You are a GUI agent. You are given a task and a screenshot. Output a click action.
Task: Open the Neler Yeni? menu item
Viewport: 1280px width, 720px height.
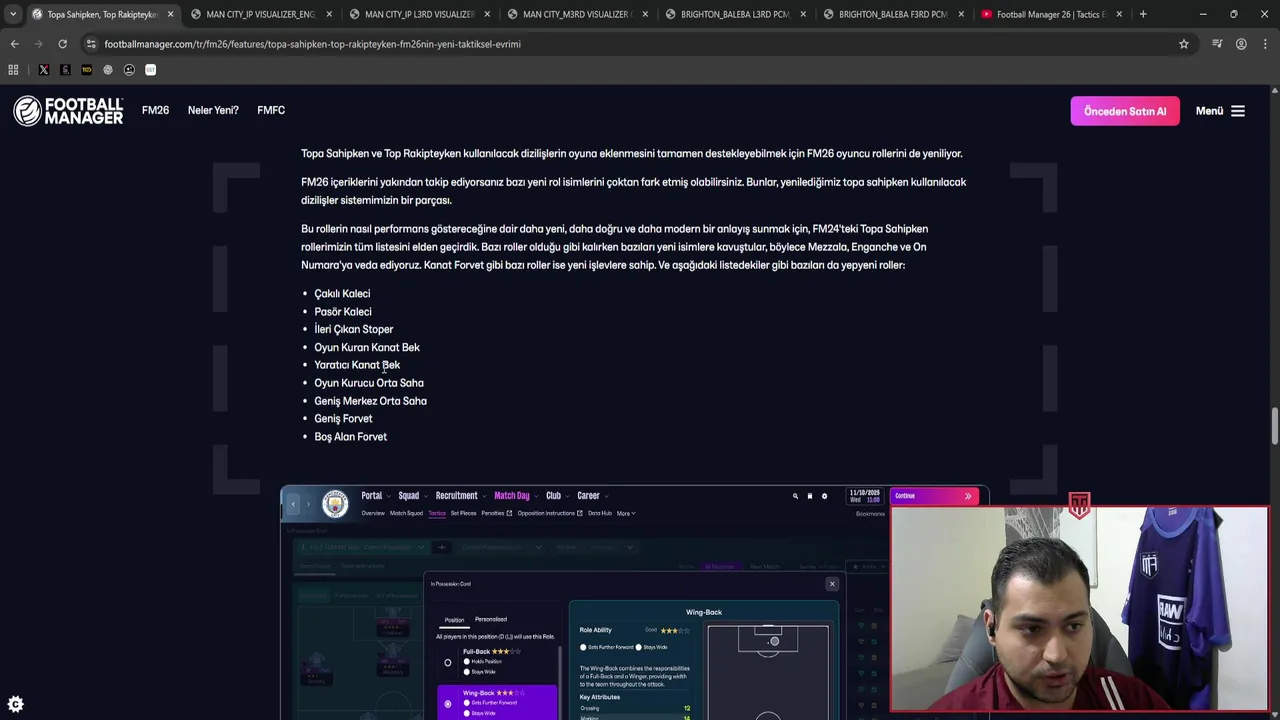(213, 110)
